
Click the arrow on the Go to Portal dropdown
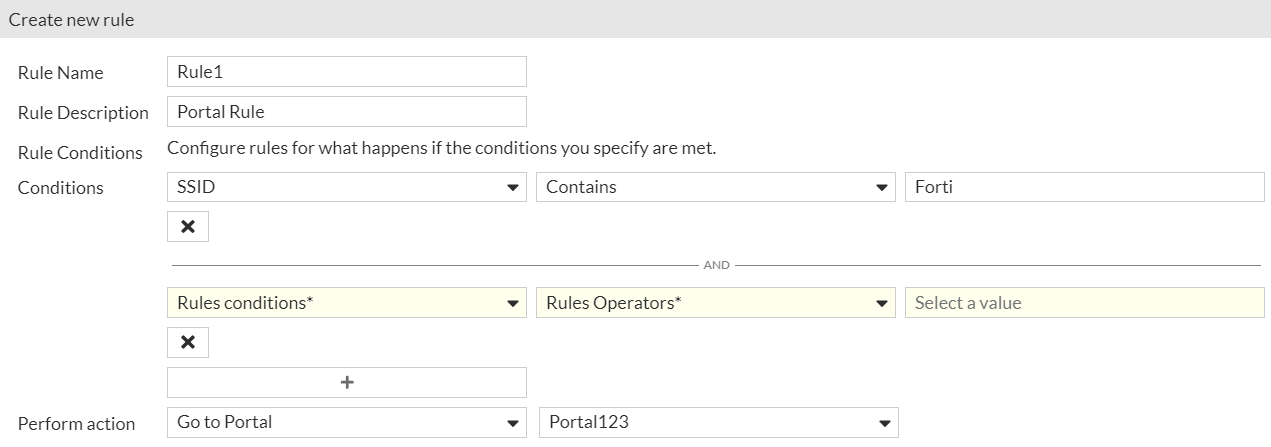[x=513, y=424]
